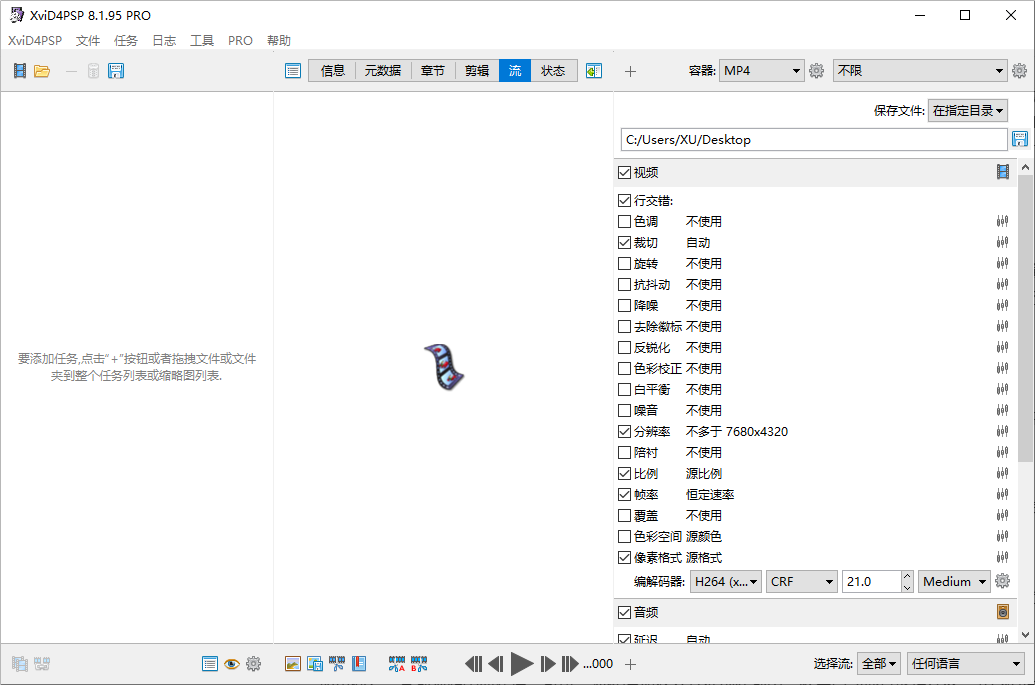
Task: Open the CRF rate mode dropdown
Action: coord(801,581)
